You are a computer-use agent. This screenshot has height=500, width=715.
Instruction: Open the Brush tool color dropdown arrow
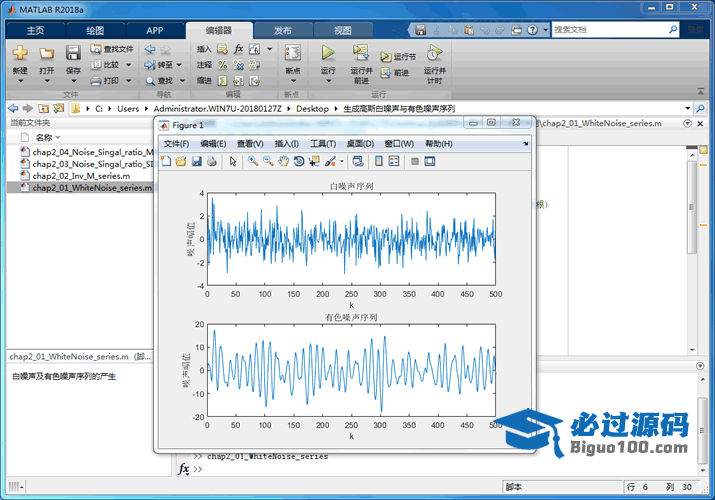[342, 161]
